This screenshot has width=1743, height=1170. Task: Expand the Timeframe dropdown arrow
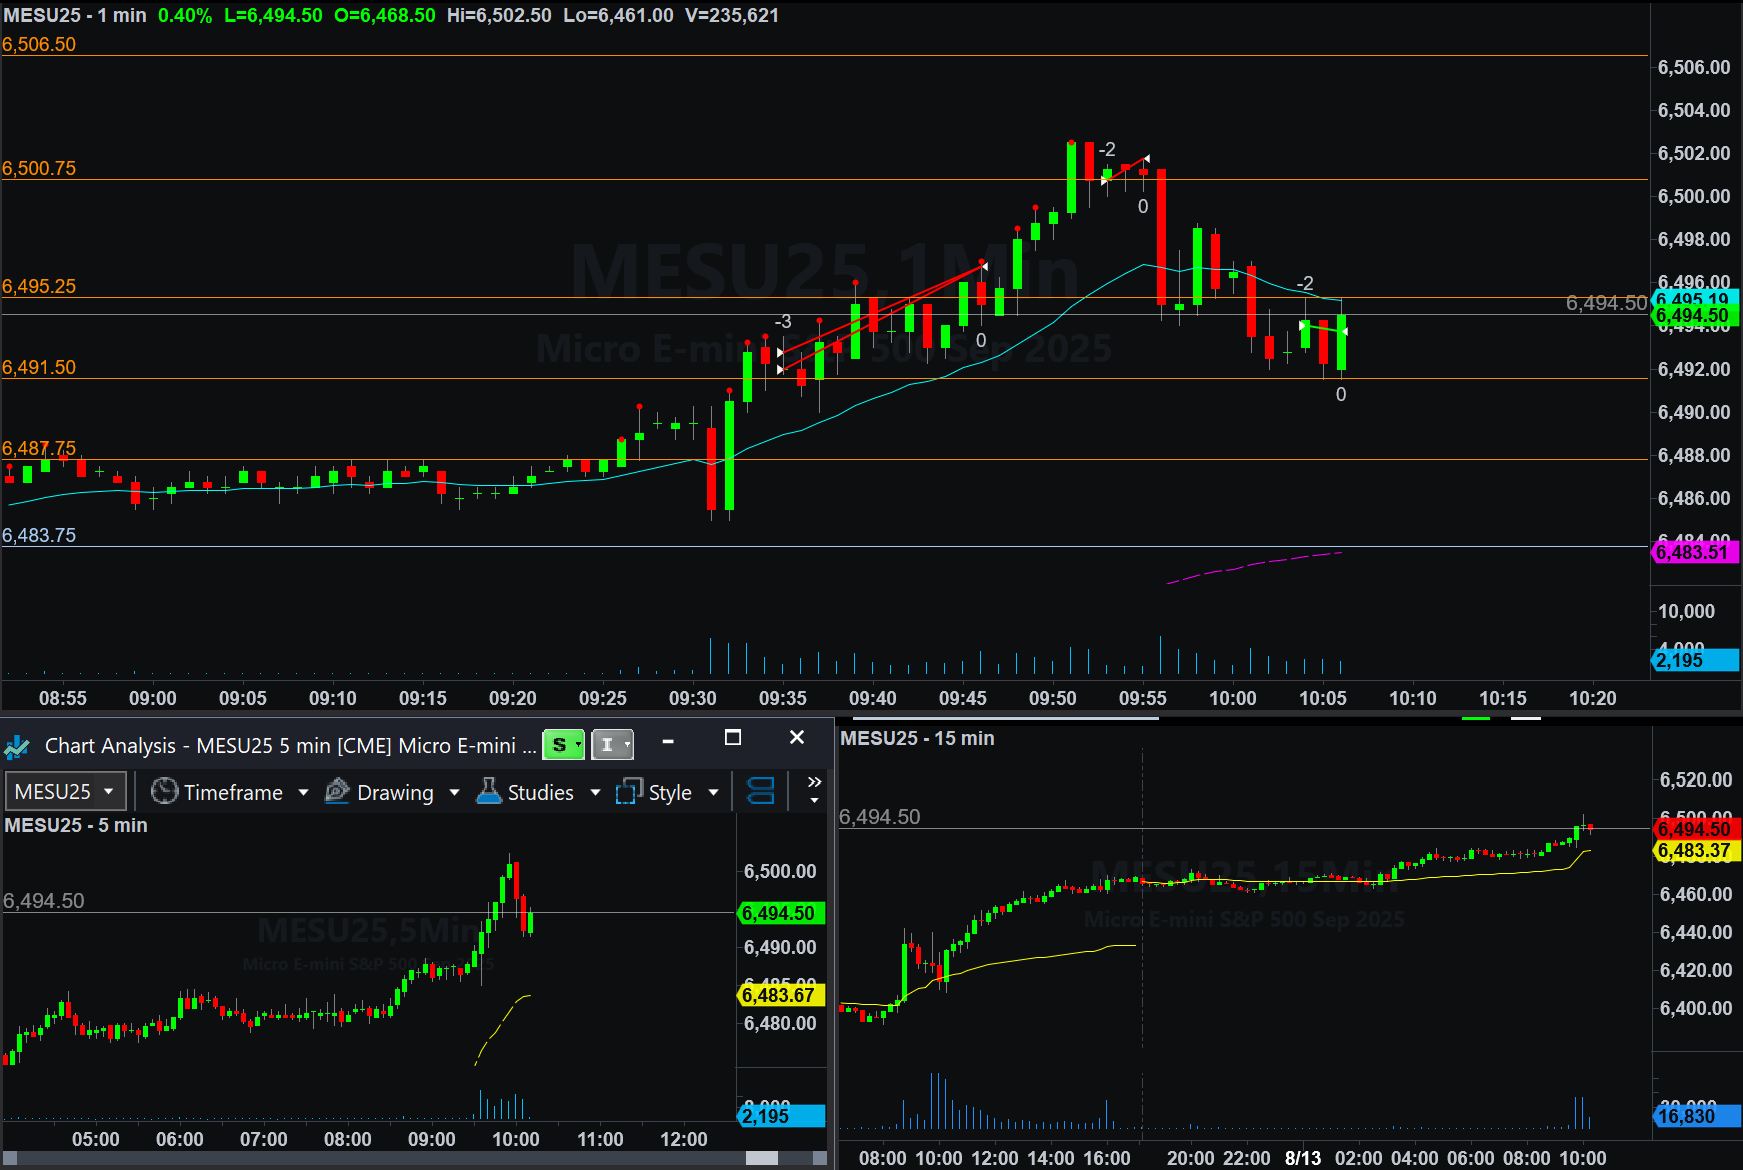tap(303, 793)
